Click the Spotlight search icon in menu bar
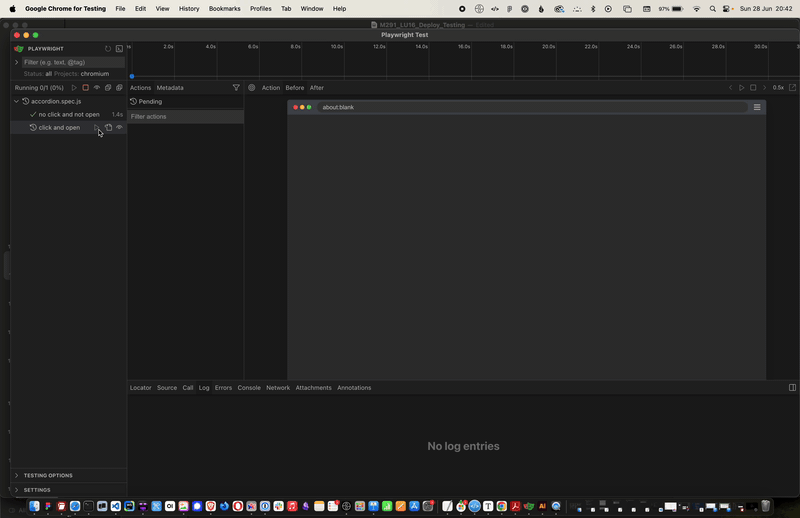Screen dimensions: 800x518 [713, 9]
